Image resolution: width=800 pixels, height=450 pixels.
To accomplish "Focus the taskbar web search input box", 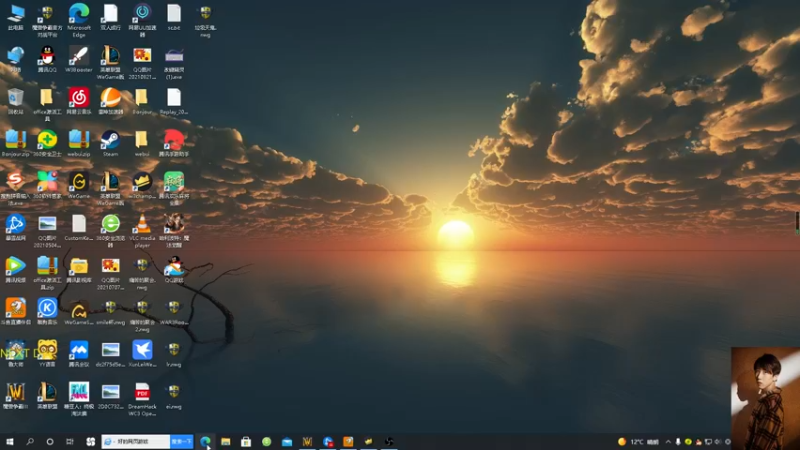I will [136, 441].
